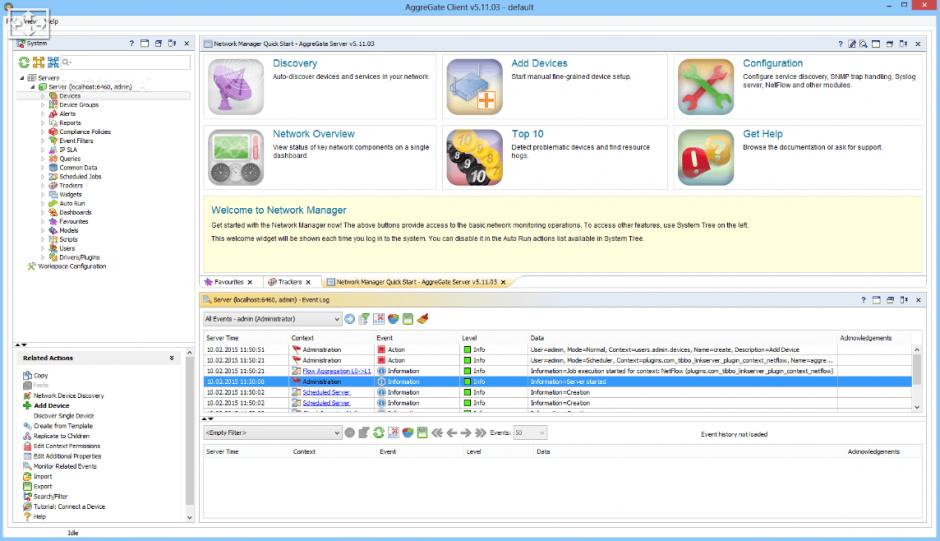Open the Get Help lifebuoy tile icon
Viewport: 940px width, 541px height.
(x=706, y=157)
